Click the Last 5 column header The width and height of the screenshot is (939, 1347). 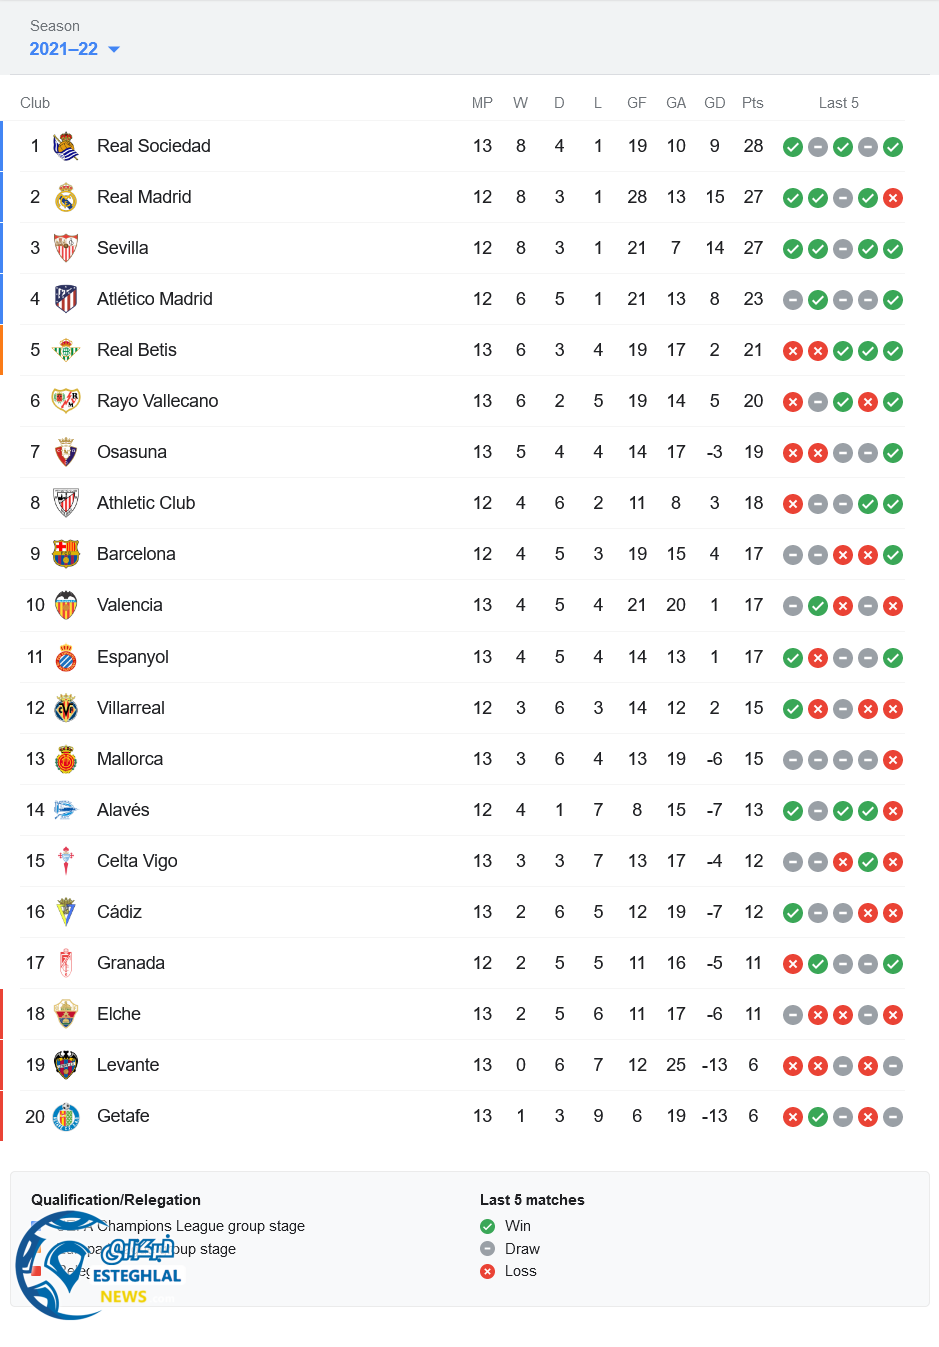[x=838, y=103]
